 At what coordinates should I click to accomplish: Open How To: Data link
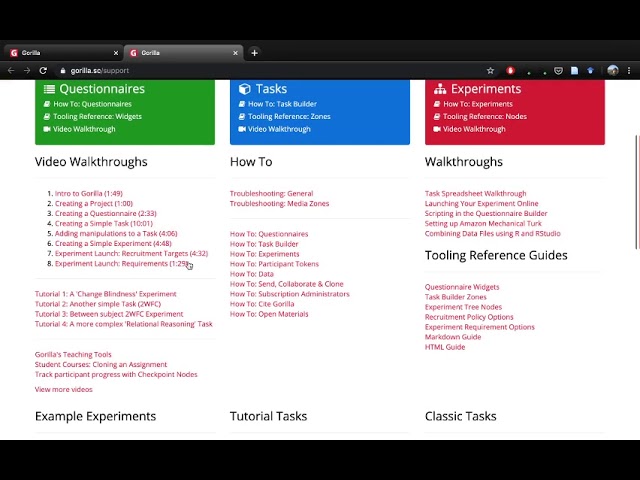[252, 274]
